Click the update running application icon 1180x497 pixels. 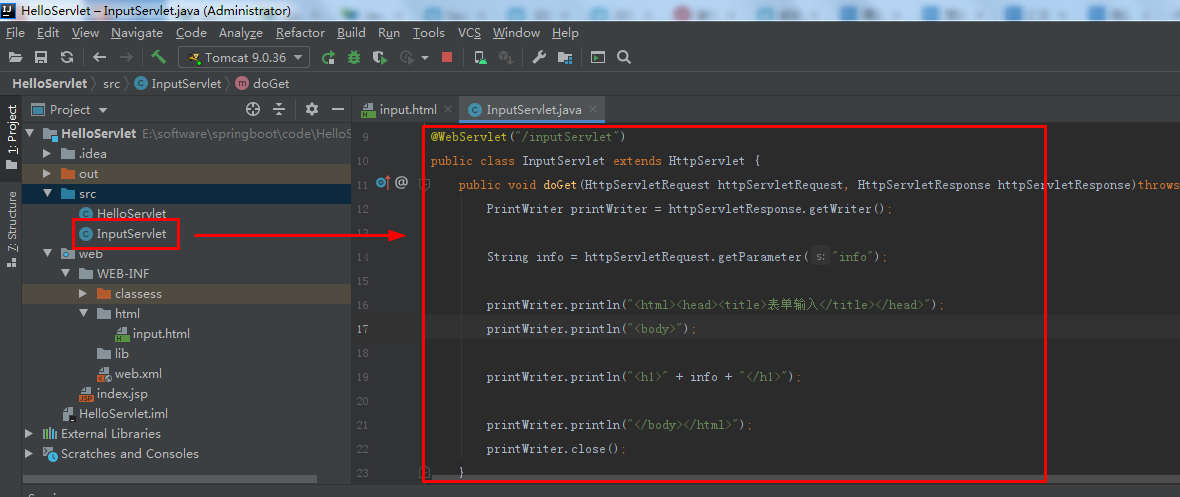(479, 57)
